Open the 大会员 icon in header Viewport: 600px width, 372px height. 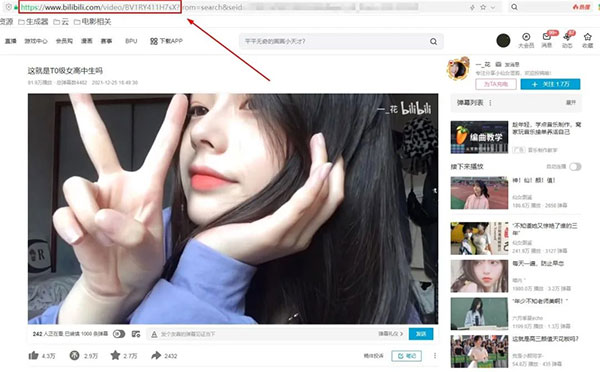point(526,37)
